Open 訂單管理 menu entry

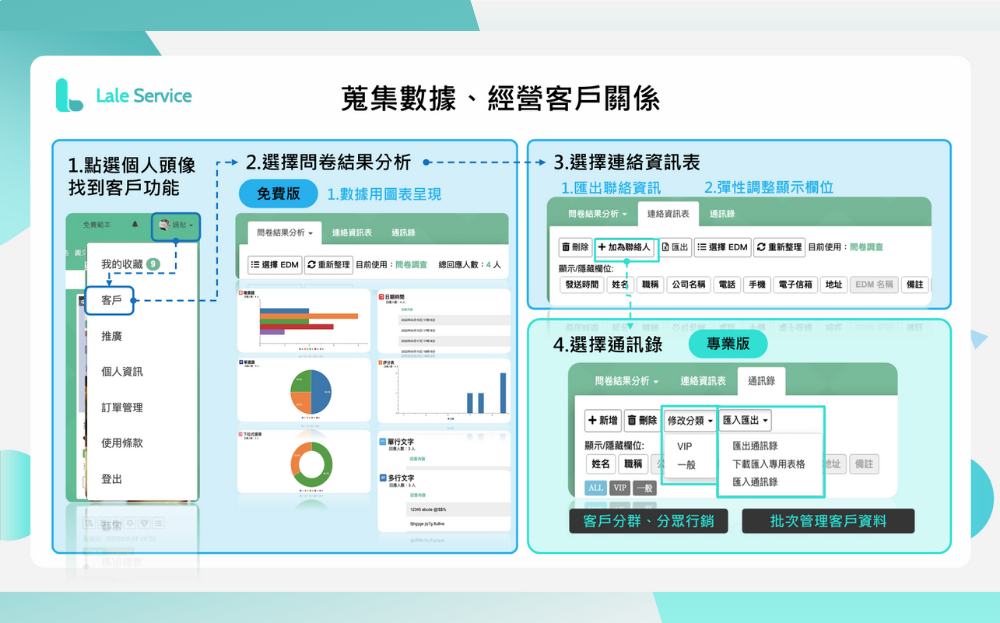pyautogui.click(x=122, y=407)
